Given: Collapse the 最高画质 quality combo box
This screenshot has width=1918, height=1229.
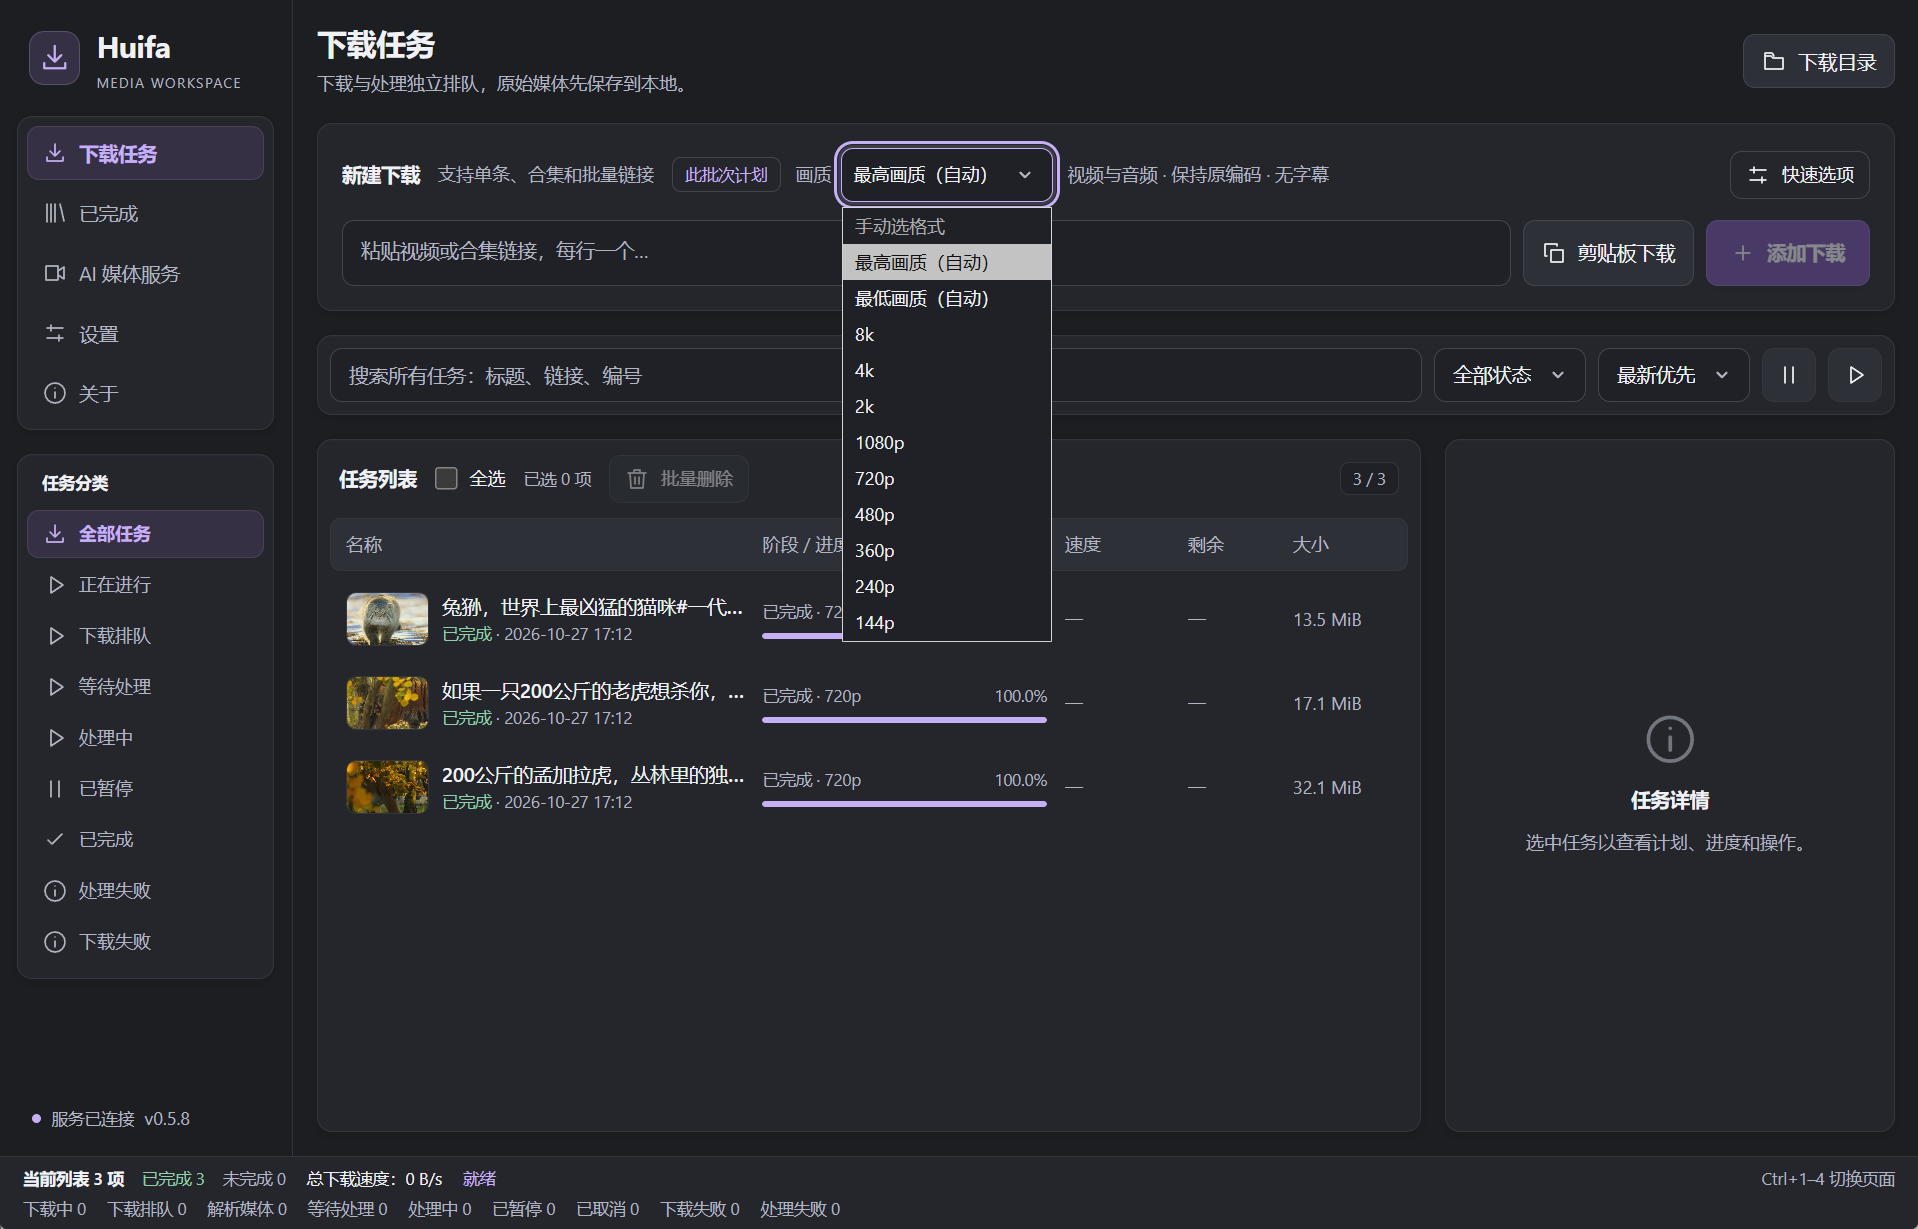Looking at the screenshot, I should coord(946,175).
